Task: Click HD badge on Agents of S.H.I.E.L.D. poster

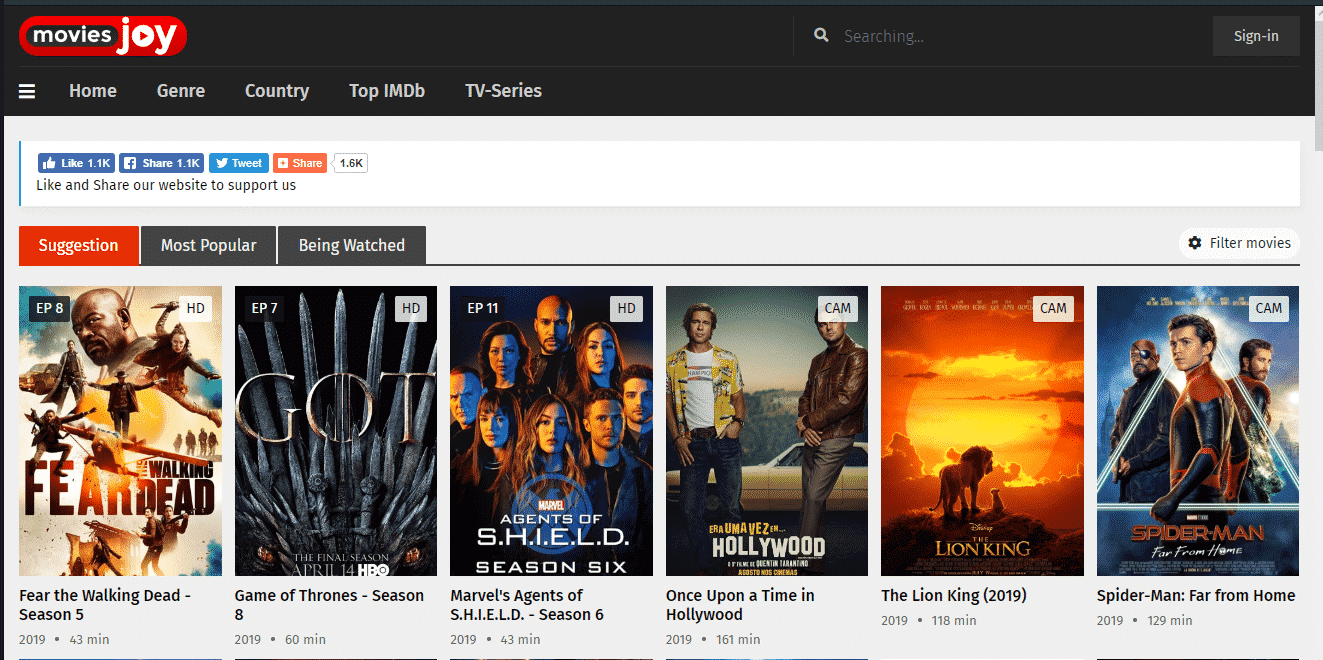Action: pyautogui.click(x=627, y=308)
